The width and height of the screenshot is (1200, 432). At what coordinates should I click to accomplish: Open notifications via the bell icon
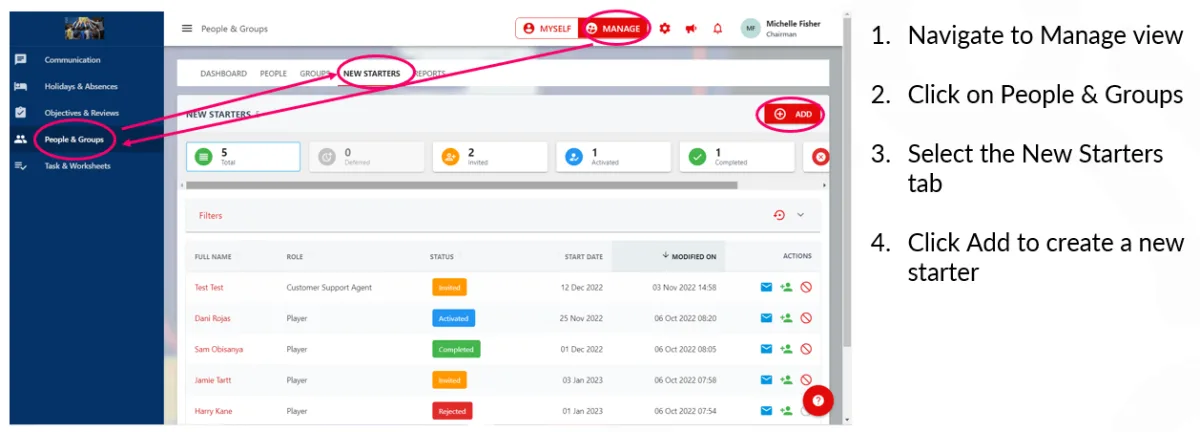pos(717,29)
